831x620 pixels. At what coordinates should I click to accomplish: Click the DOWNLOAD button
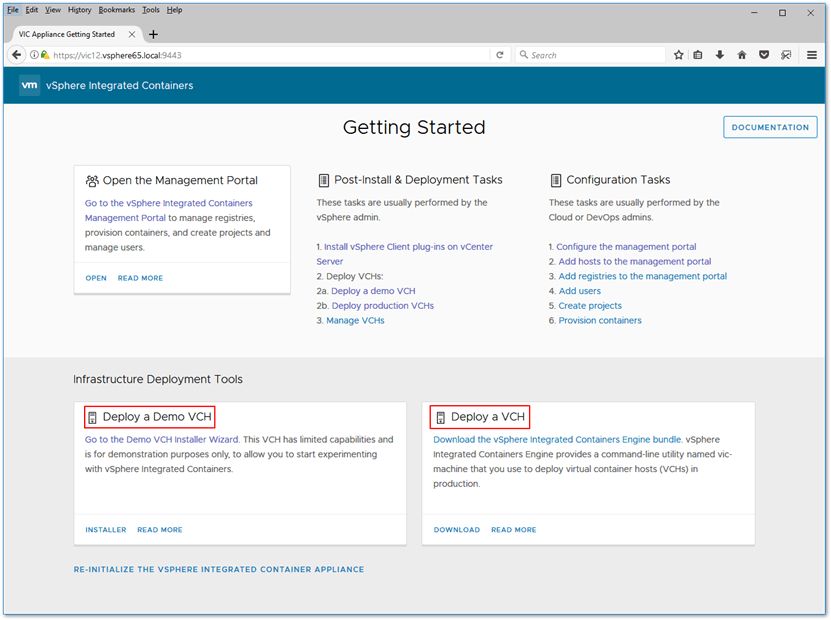pos(457,530)
